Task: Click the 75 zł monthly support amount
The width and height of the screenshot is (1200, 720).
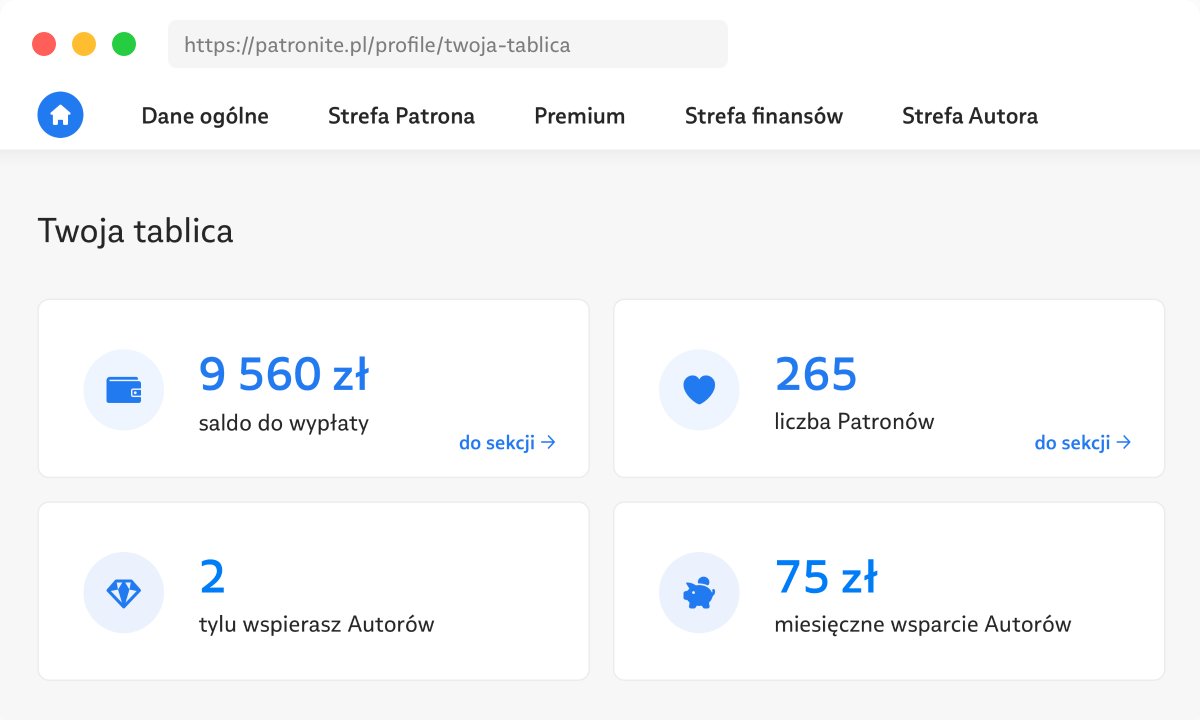Action: click(826, 577)
